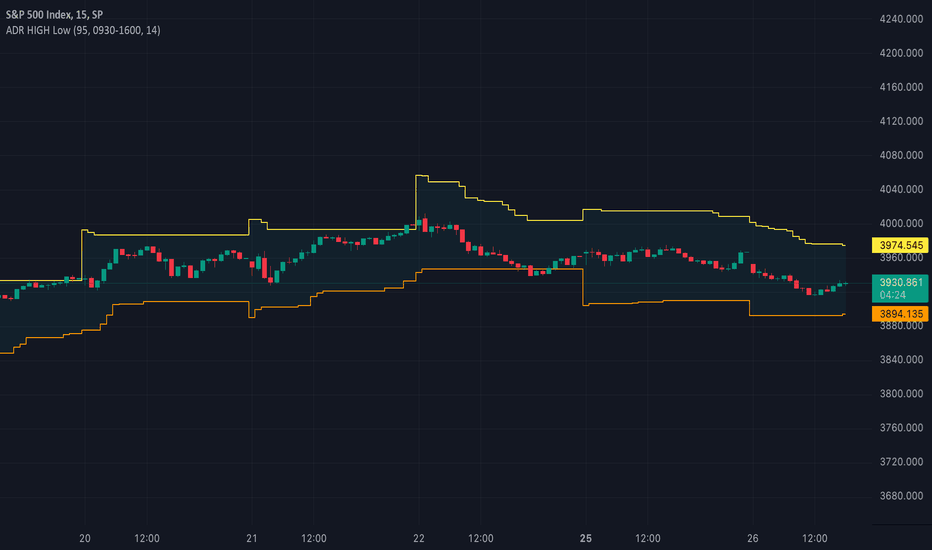Click the 3680.000 price axis value

[901, 496]
